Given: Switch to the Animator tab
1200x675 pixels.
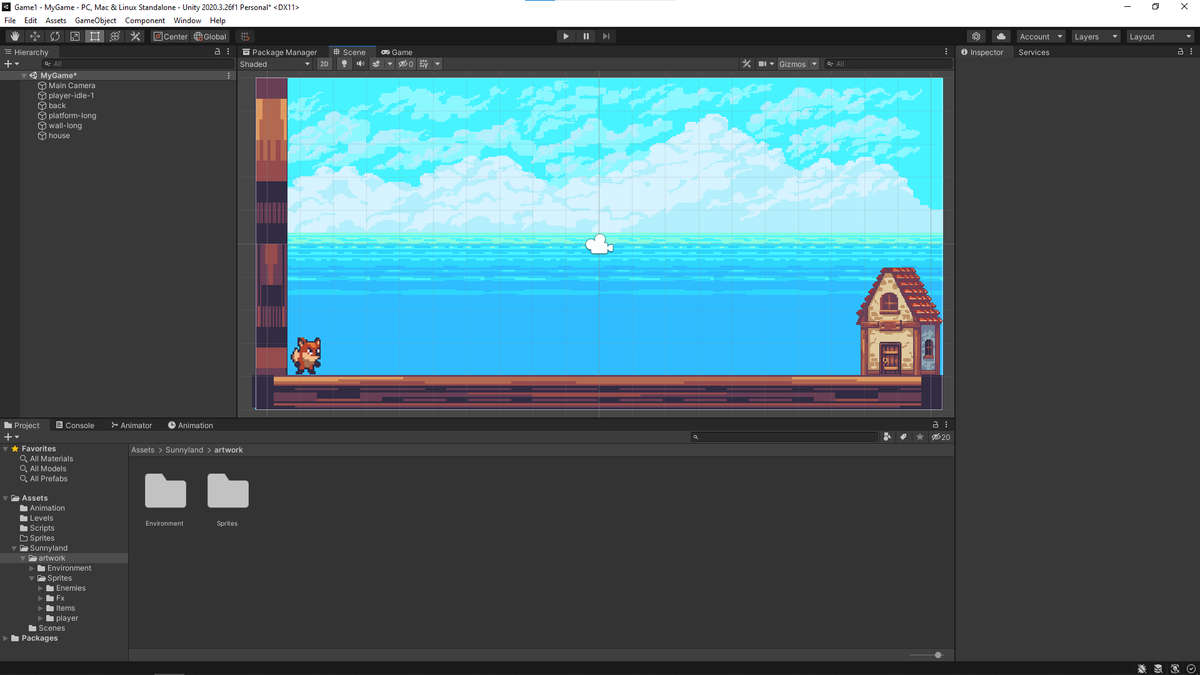Looking at the screenshot, I should [132, 425].
